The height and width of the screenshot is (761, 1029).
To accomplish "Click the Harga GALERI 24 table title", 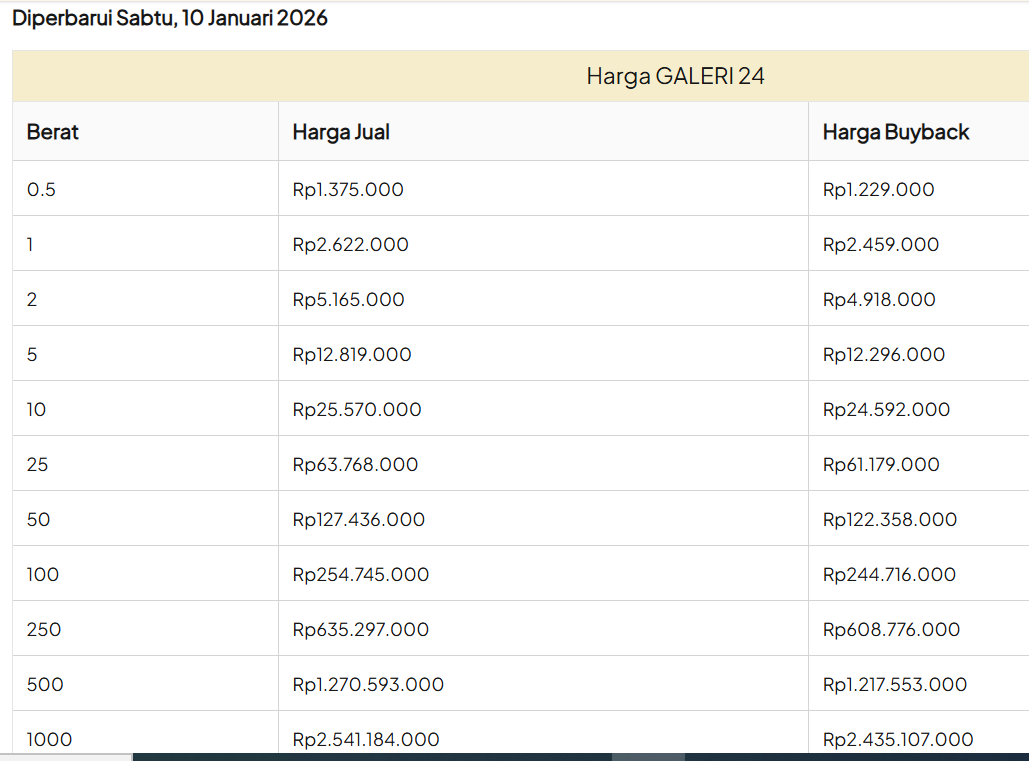I will click(675, 77).
